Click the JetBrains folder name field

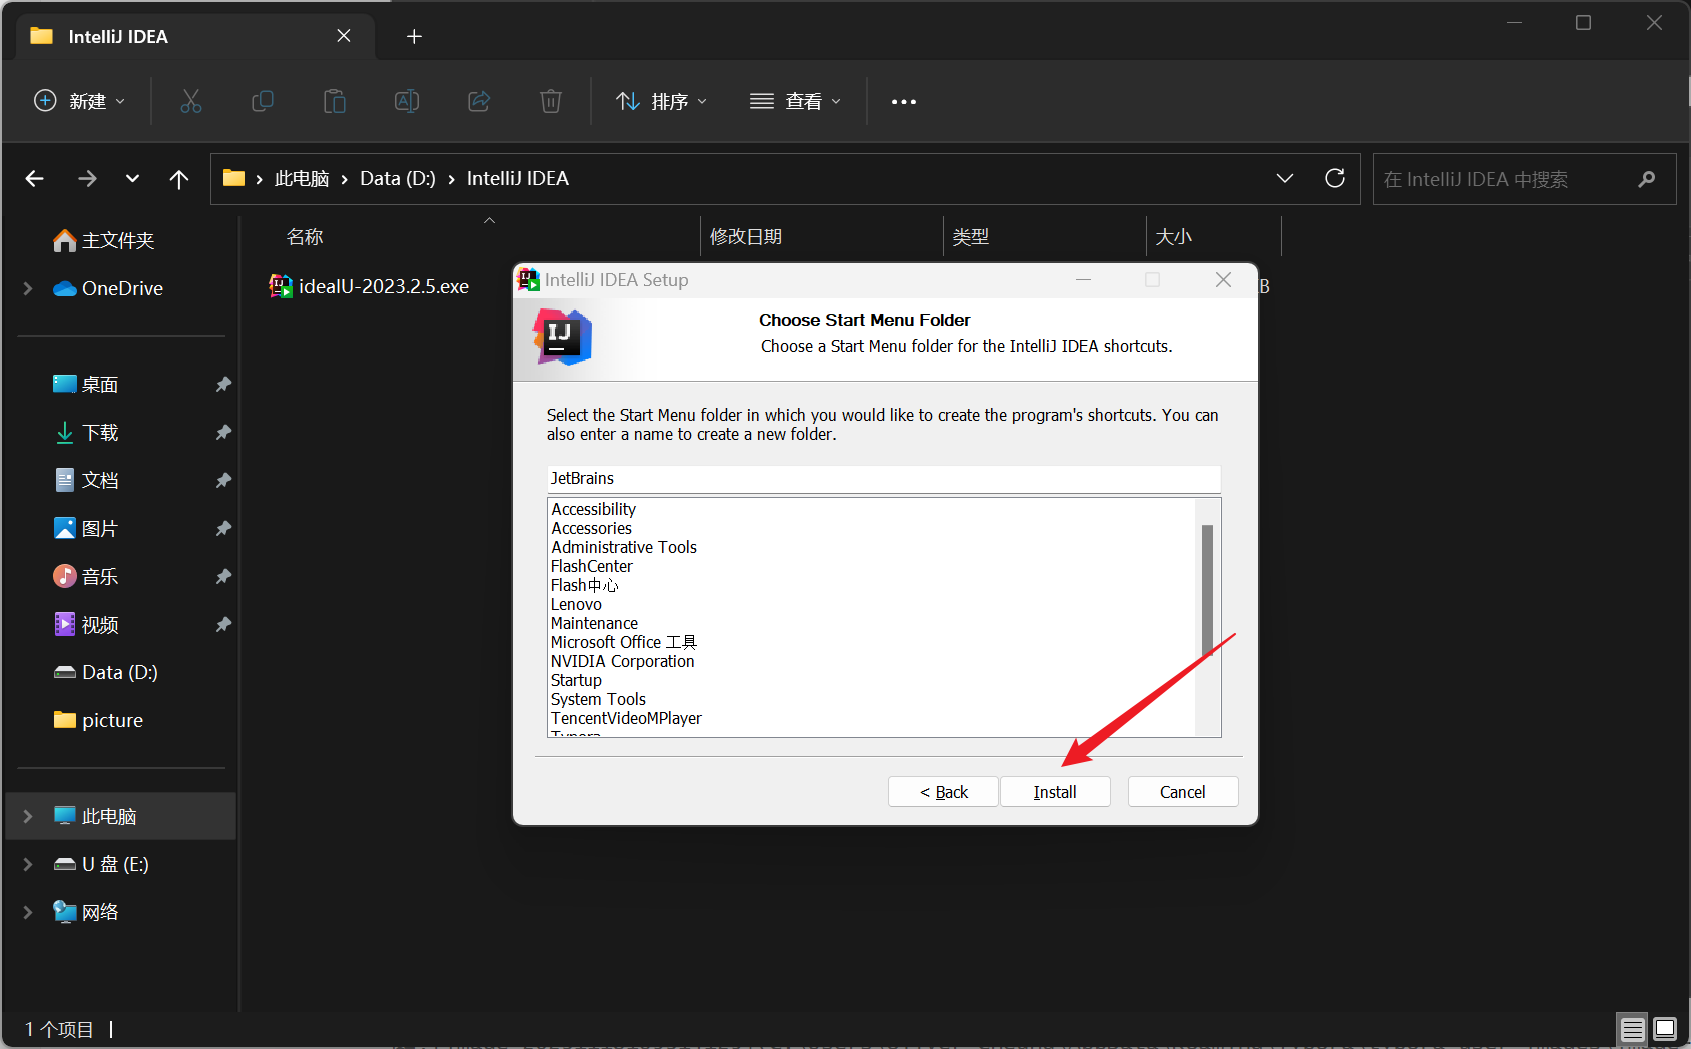[884, 478]
